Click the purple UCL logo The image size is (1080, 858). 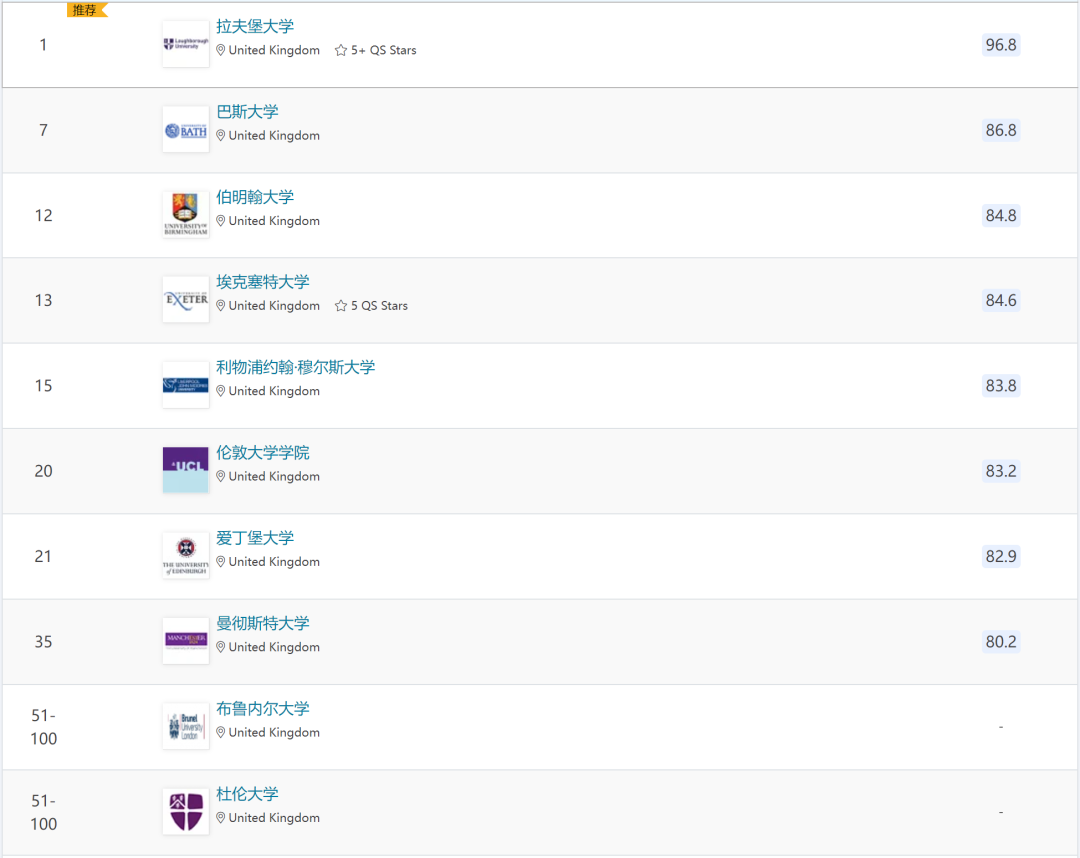pos(186,470)
